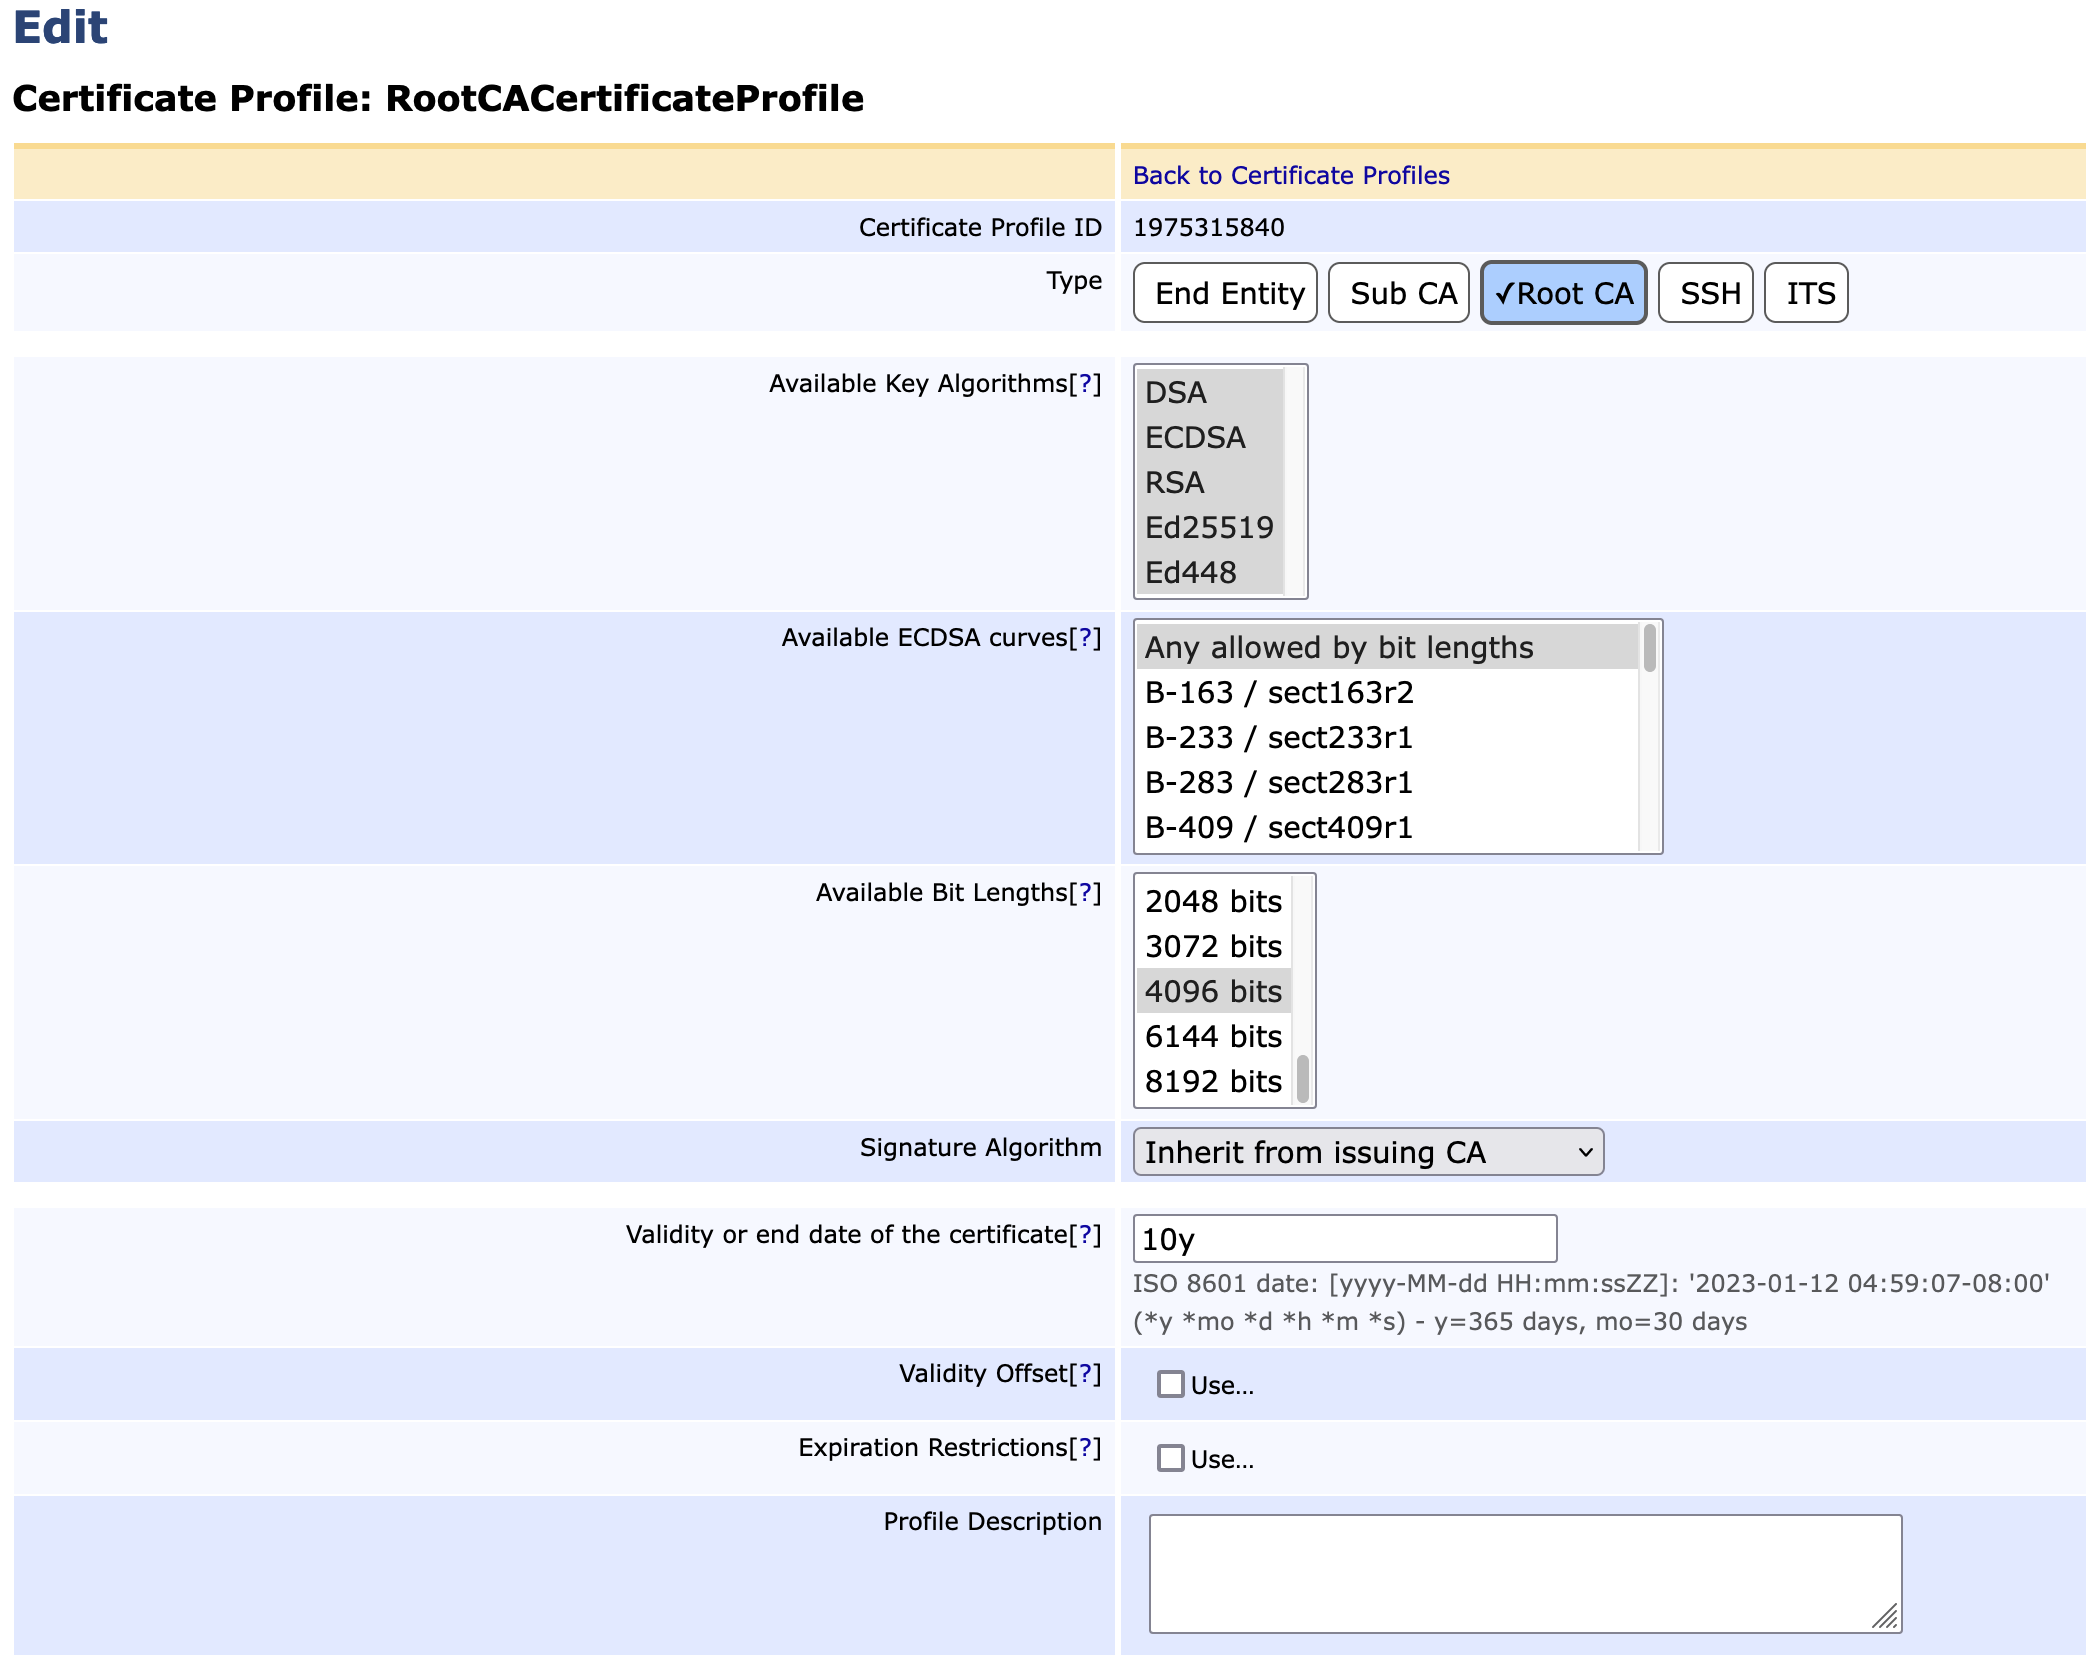
Task: Enable the Expiration Restrictions Use checkbox
Action: (1170, 1458)
